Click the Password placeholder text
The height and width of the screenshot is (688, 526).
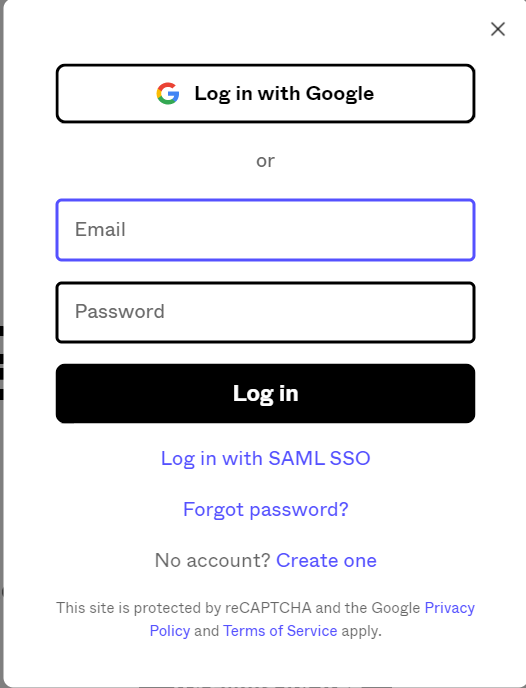tap(120, 312)
